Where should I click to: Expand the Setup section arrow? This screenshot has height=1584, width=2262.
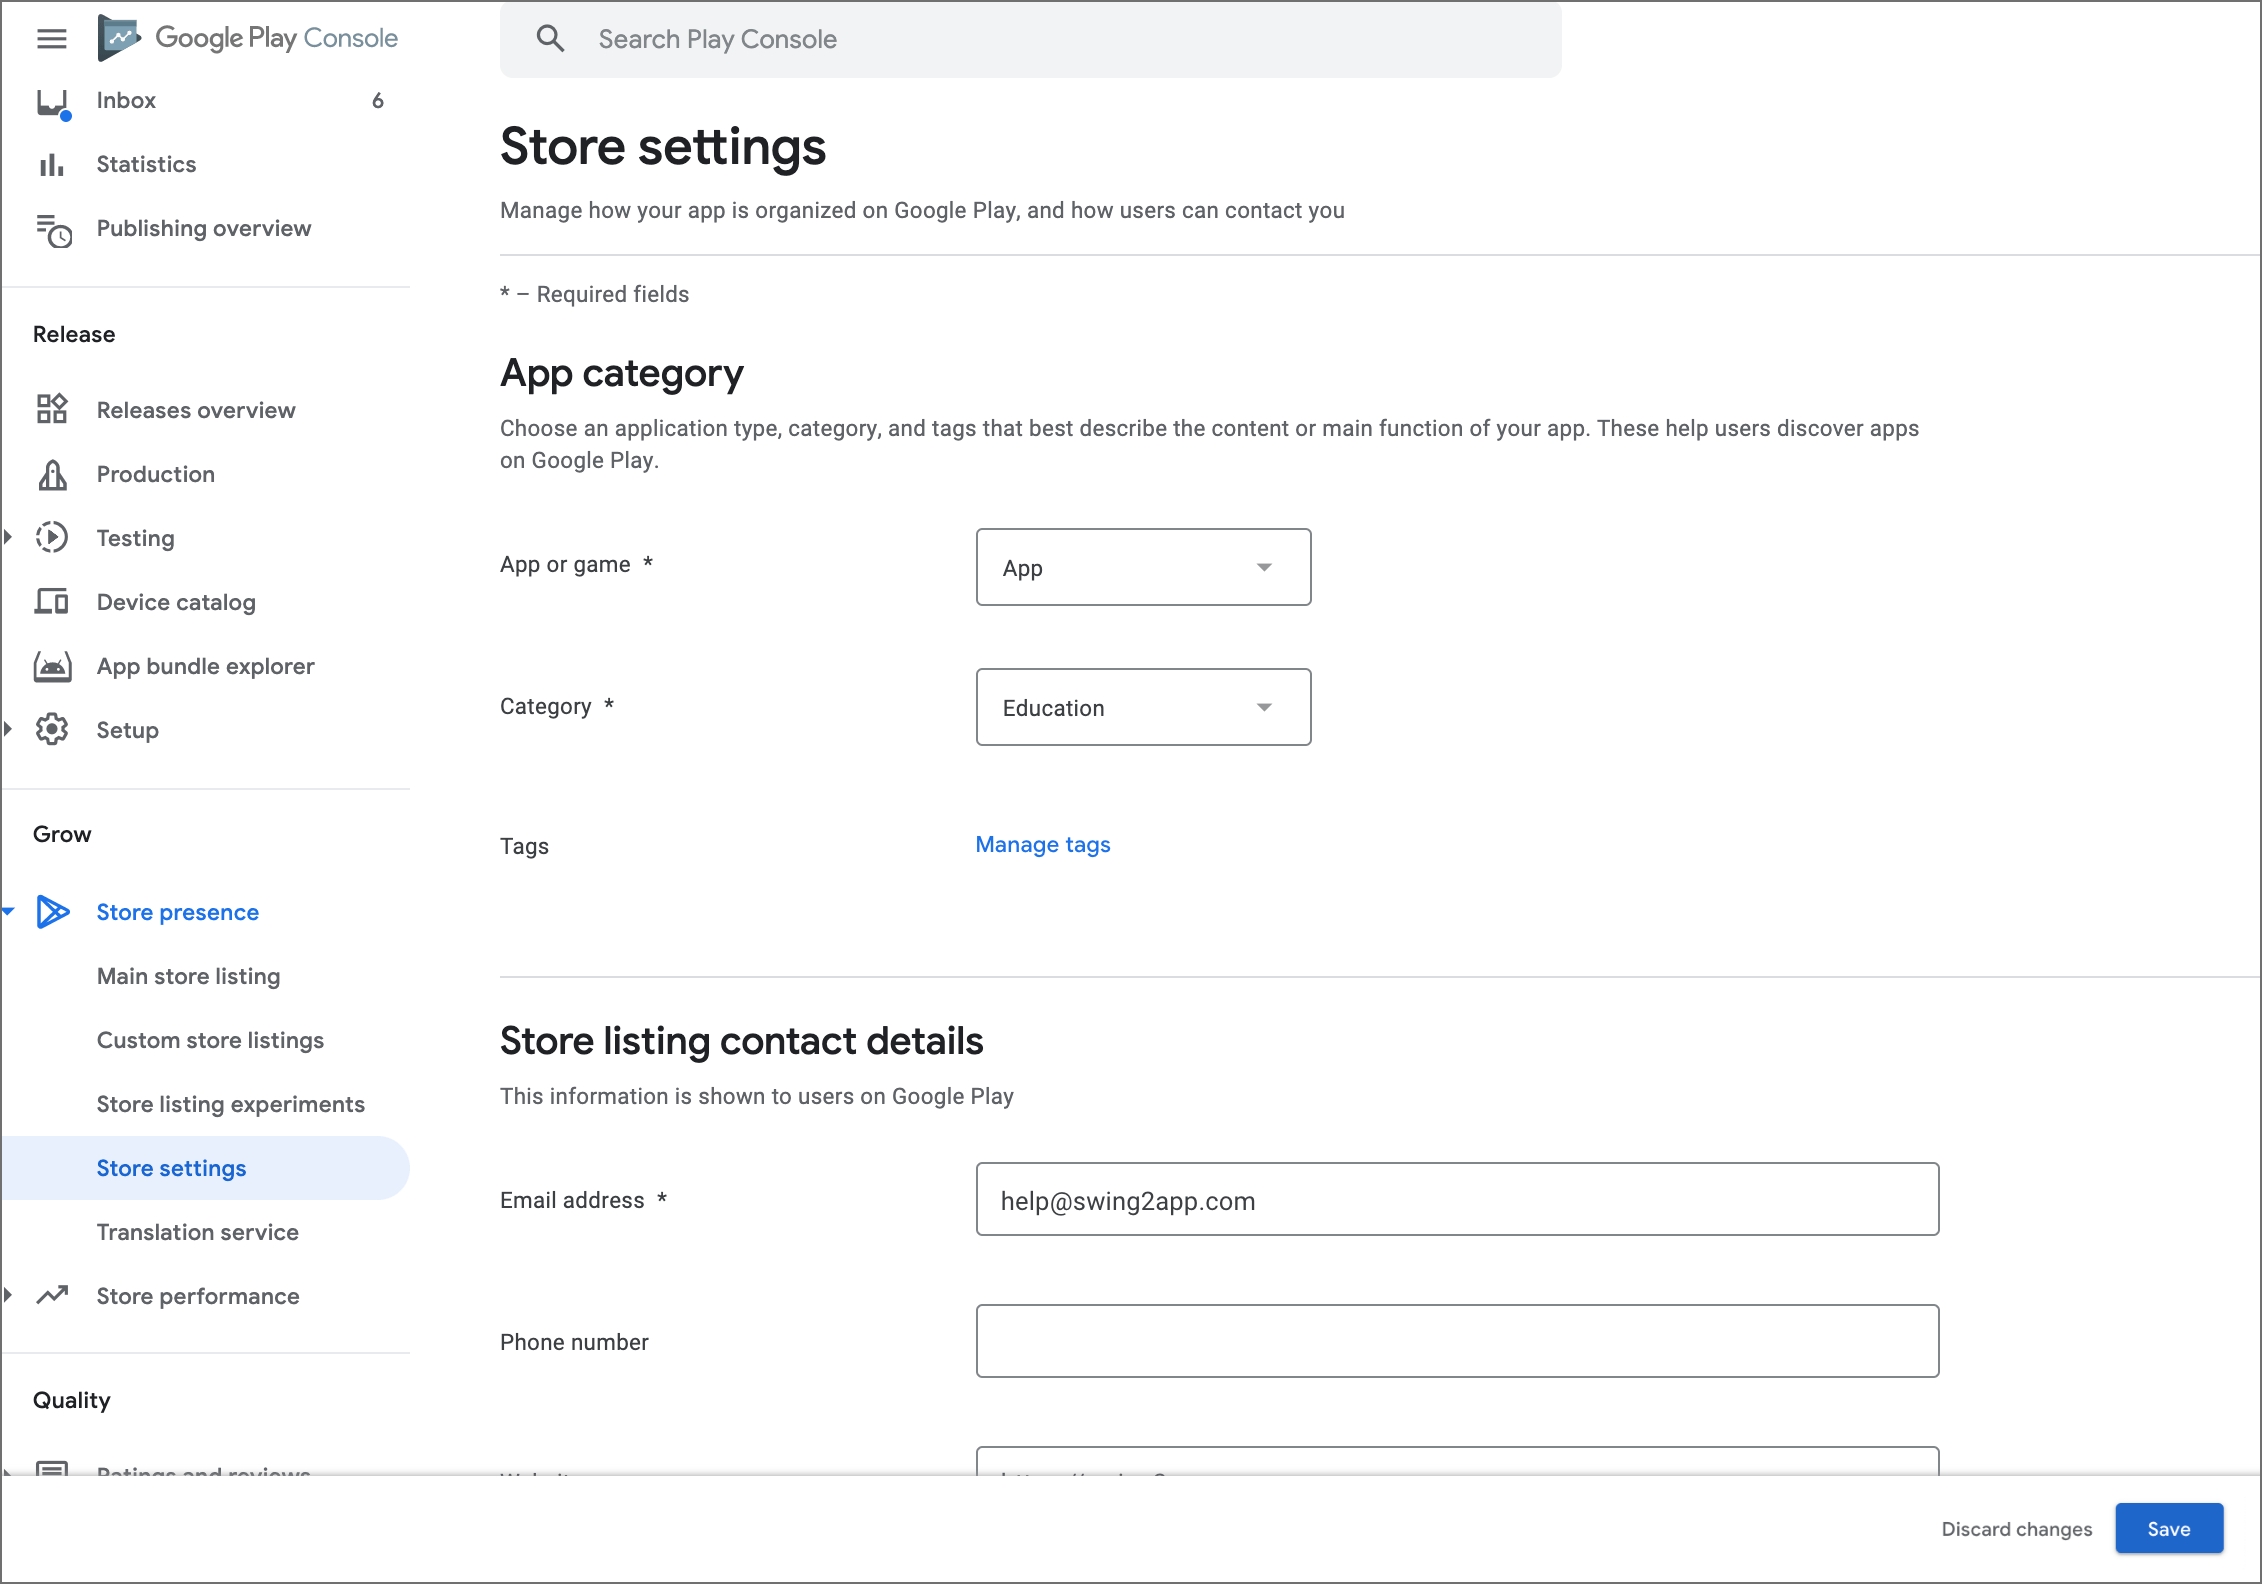click(x=8, y=730)
